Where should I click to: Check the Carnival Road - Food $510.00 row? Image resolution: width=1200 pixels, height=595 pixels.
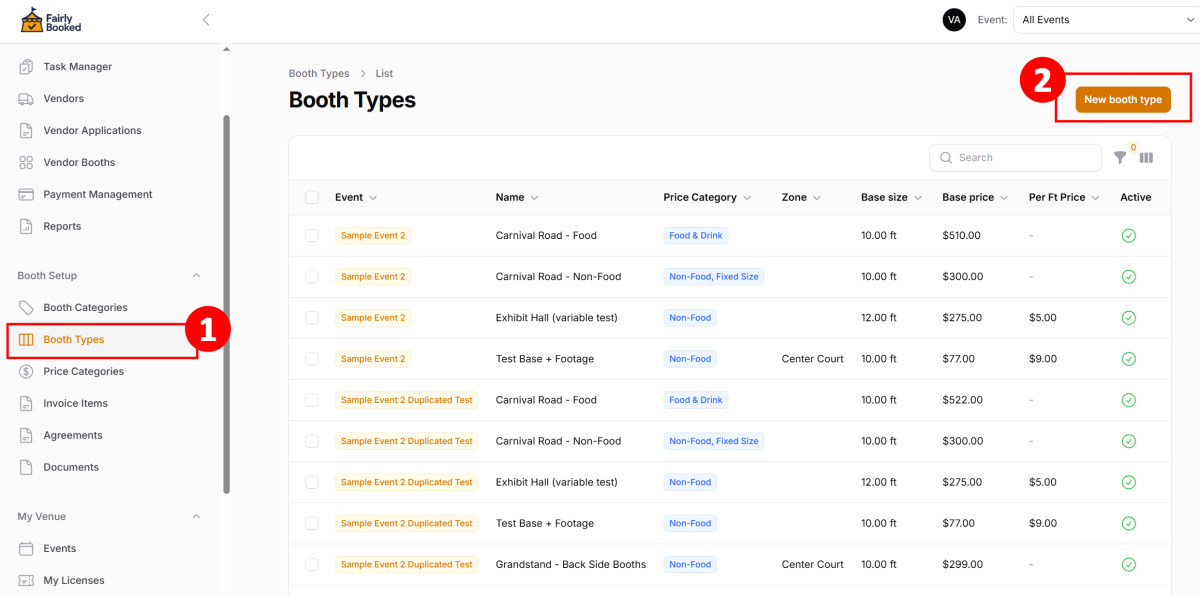(x=312, y=236)
